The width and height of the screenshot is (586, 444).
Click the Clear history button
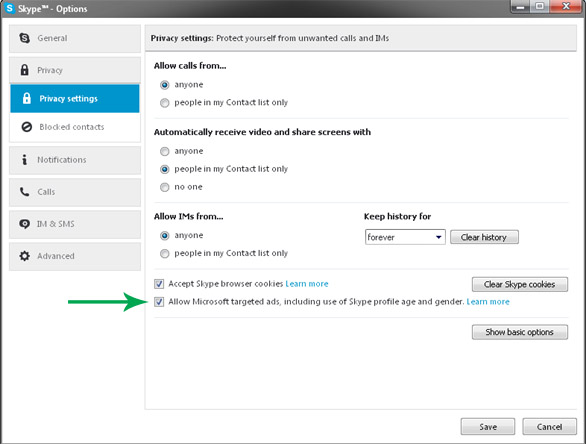point(484,237)
